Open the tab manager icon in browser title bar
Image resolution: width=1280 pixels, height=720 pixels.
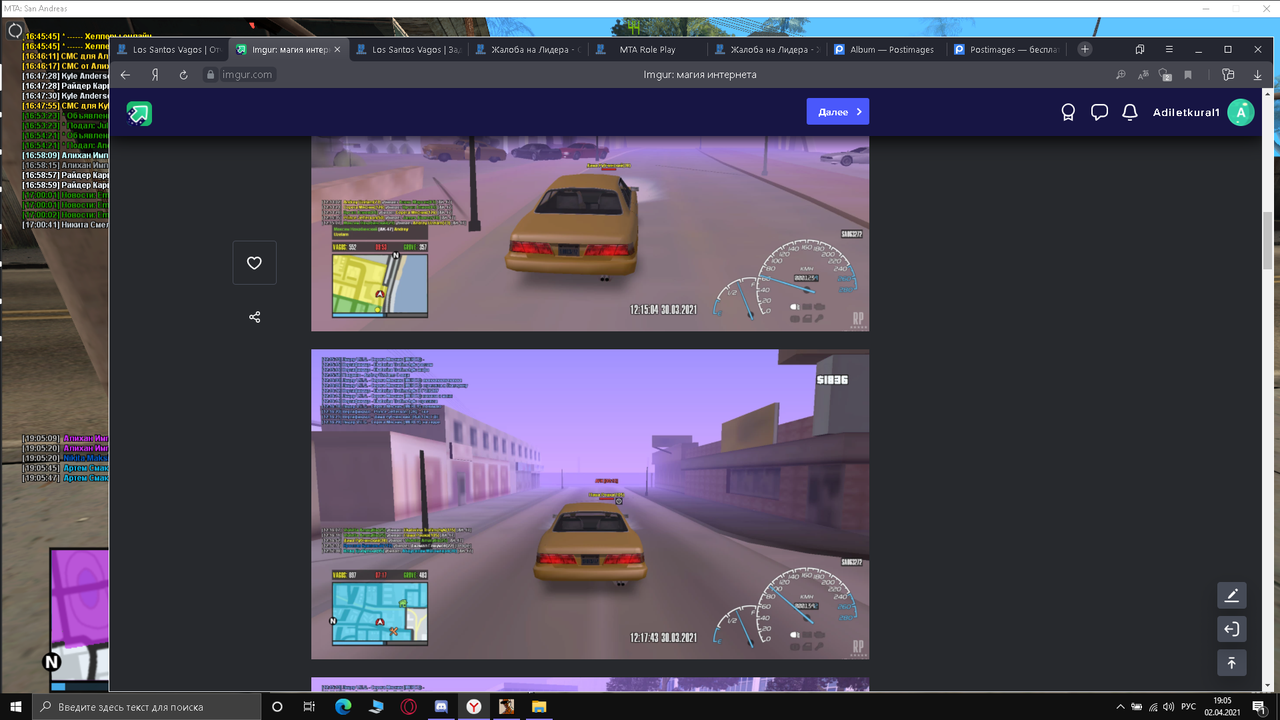pyautogui.click(x=1139, y=49)
